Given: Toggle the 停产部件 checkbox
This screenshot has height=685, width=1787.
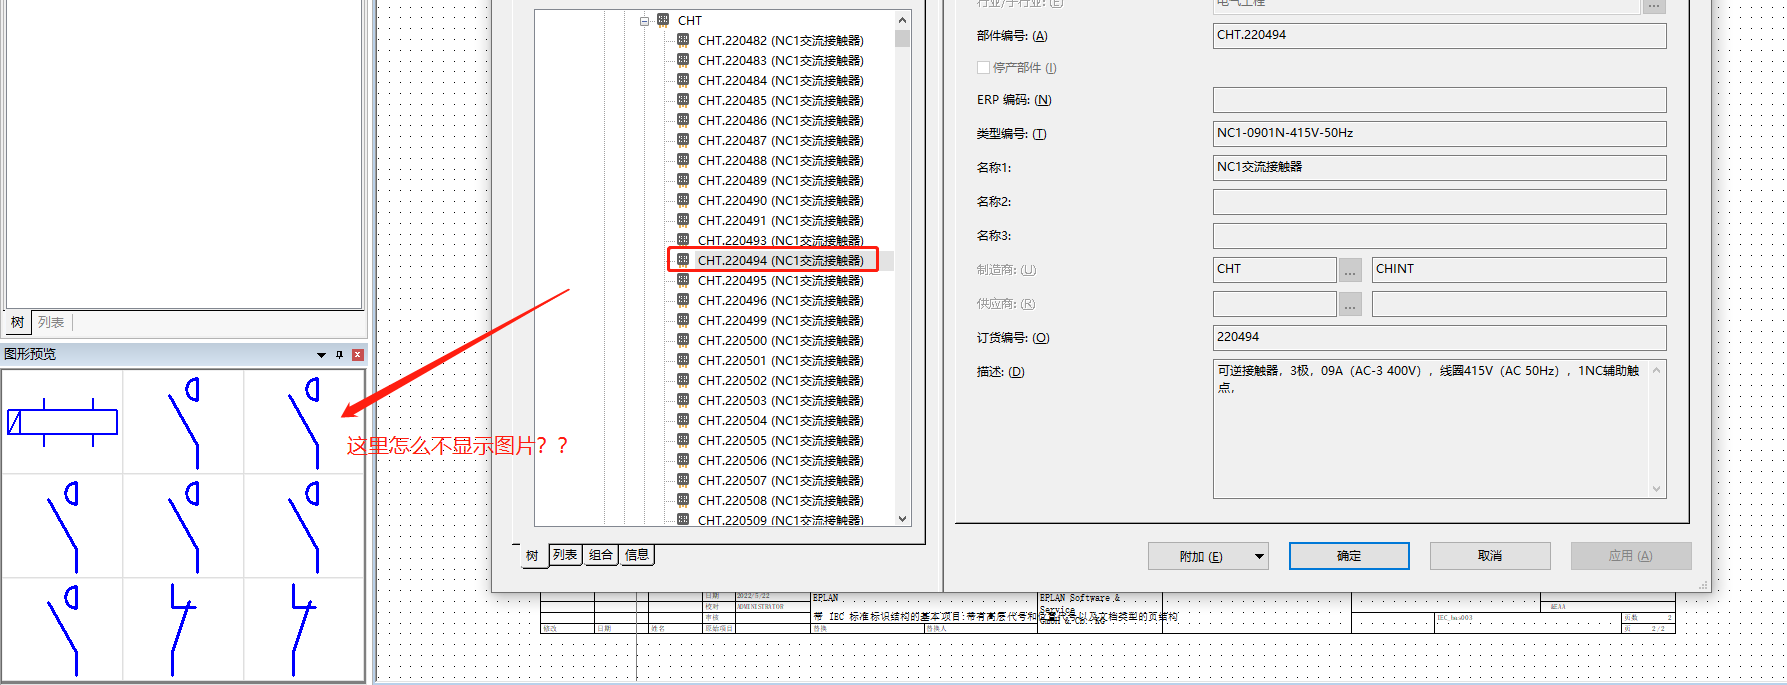Looking at the screenshot, I should coord(983,68).
